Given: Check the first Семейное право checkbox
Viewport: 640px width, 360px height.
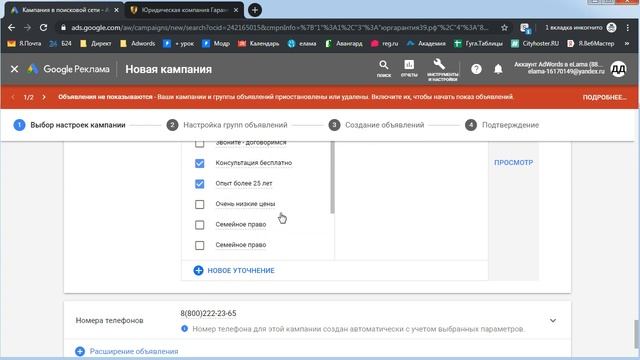Looking at the screenshot, I should pyautogui.click(x=199, y=224).
